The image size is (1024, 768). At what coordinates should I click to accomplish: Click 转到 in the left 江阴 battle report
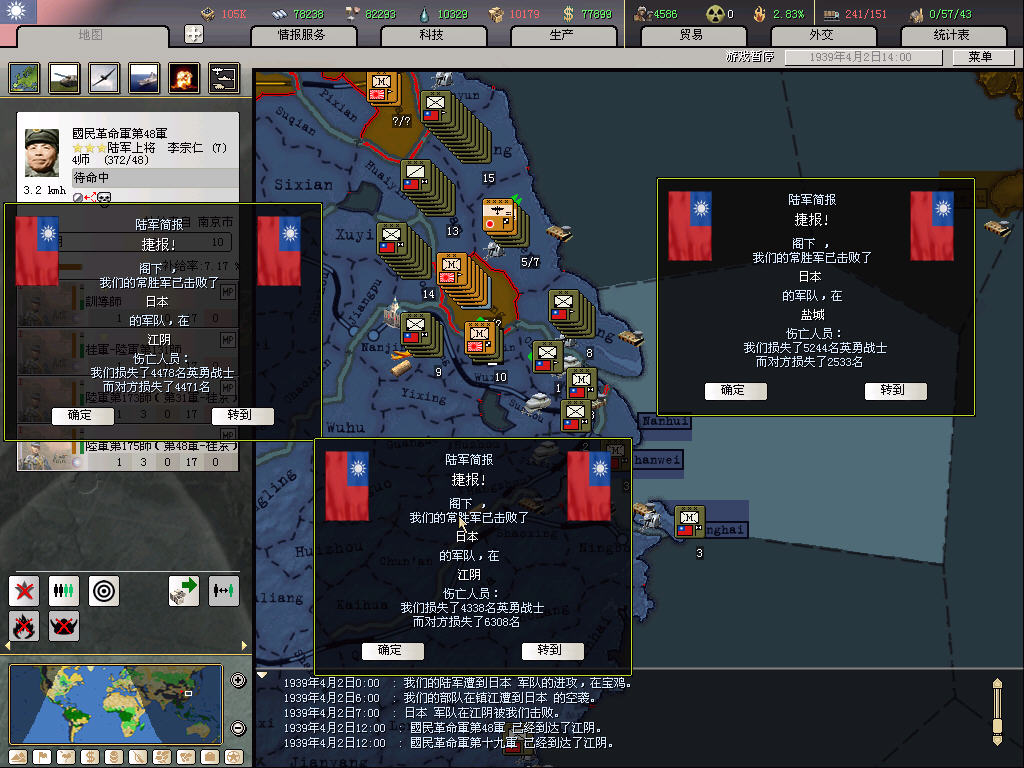coord(242,415)
